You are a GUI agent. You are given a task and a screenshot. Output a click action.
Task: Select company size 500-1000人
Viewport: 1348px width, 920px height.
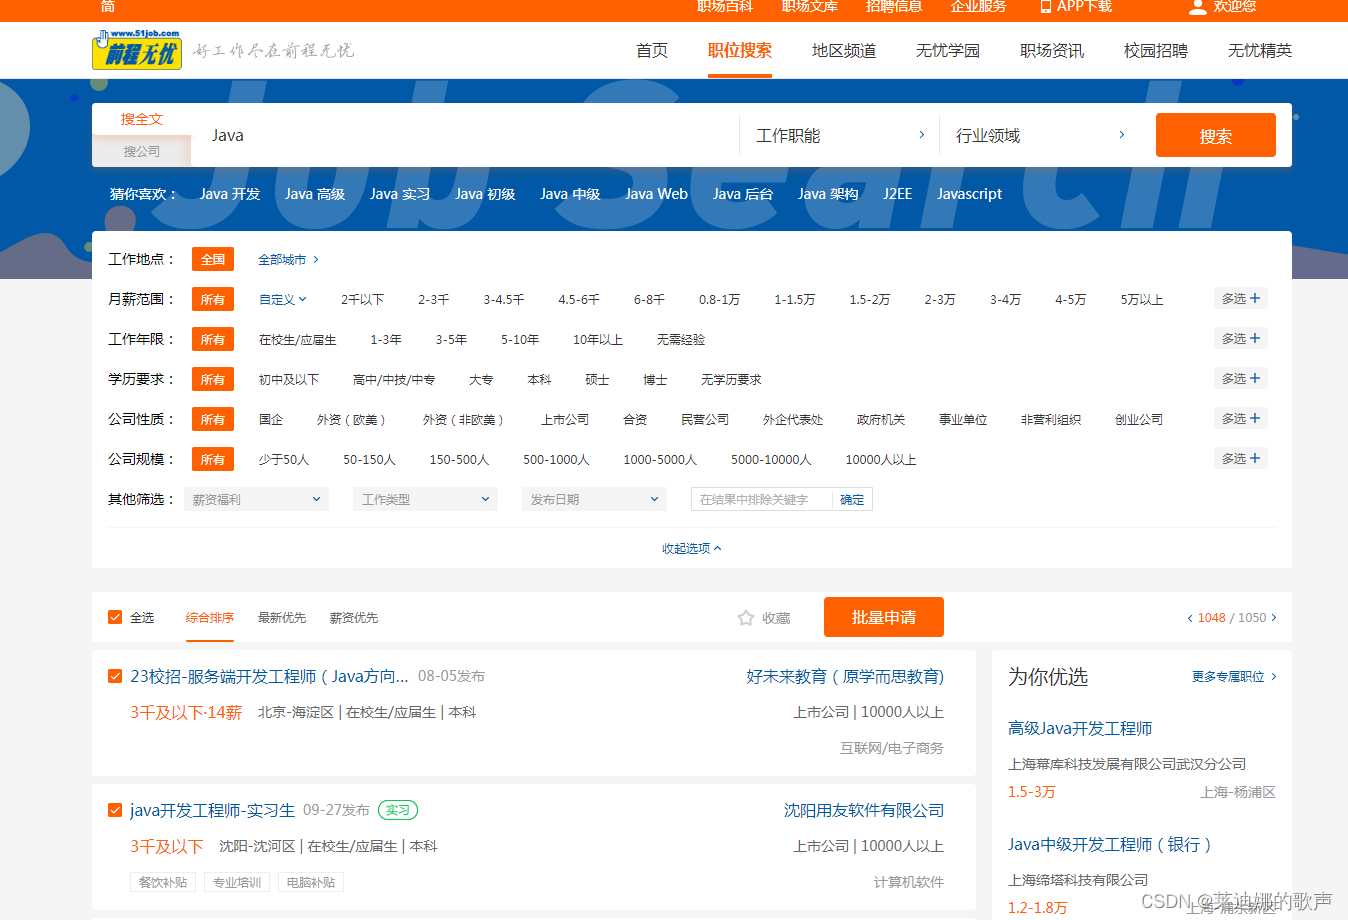(x=556, y=459)
